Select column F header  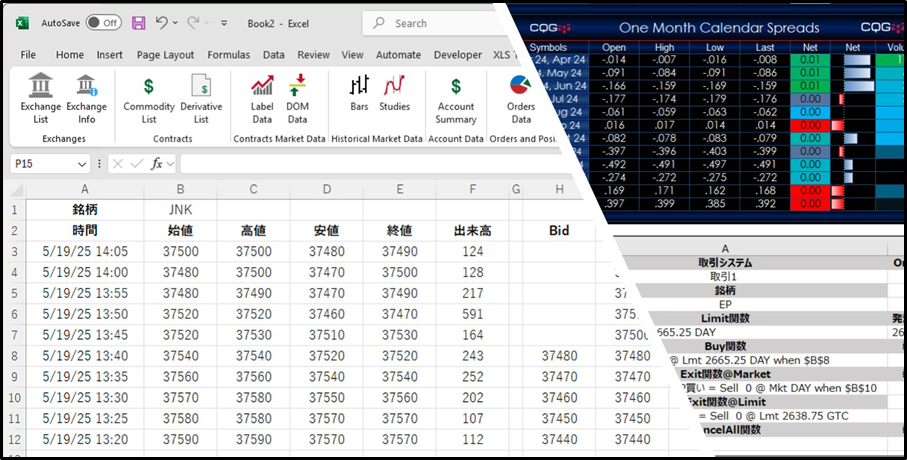click(473, 189)
